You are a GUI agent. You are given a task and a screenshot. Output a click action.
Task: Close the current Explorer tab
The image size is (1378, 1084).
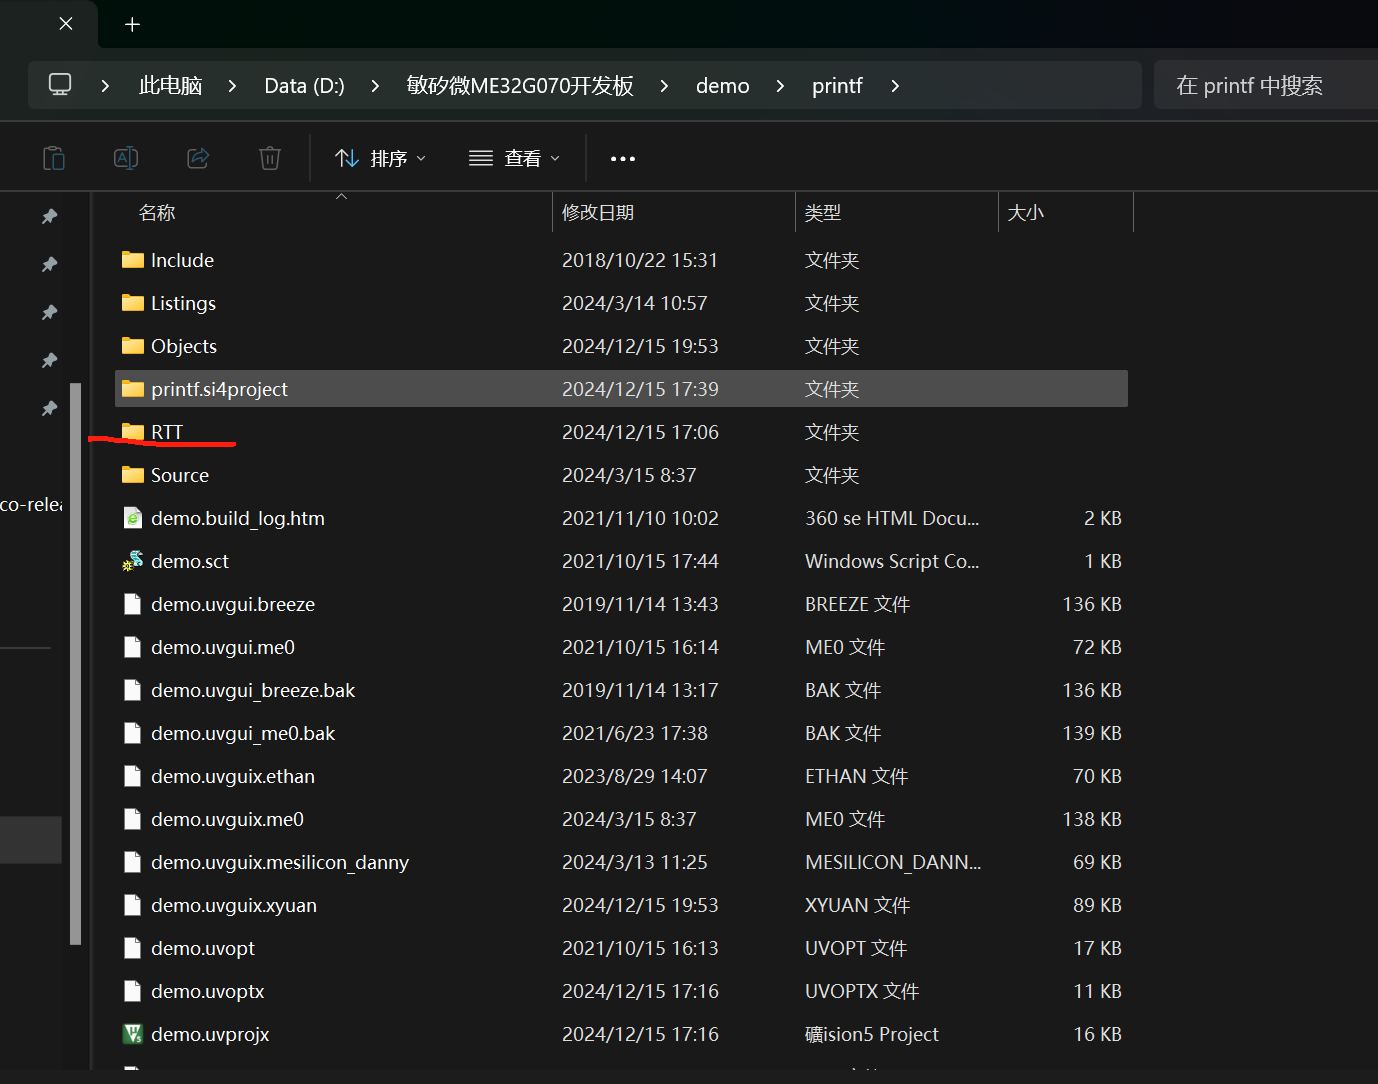[x=66, y=24]
